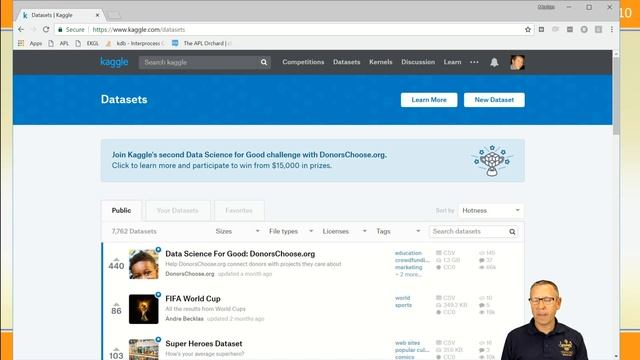Go back with the browser back arrow
Viewport: 640px width, 360px height.
pos(21,29)
